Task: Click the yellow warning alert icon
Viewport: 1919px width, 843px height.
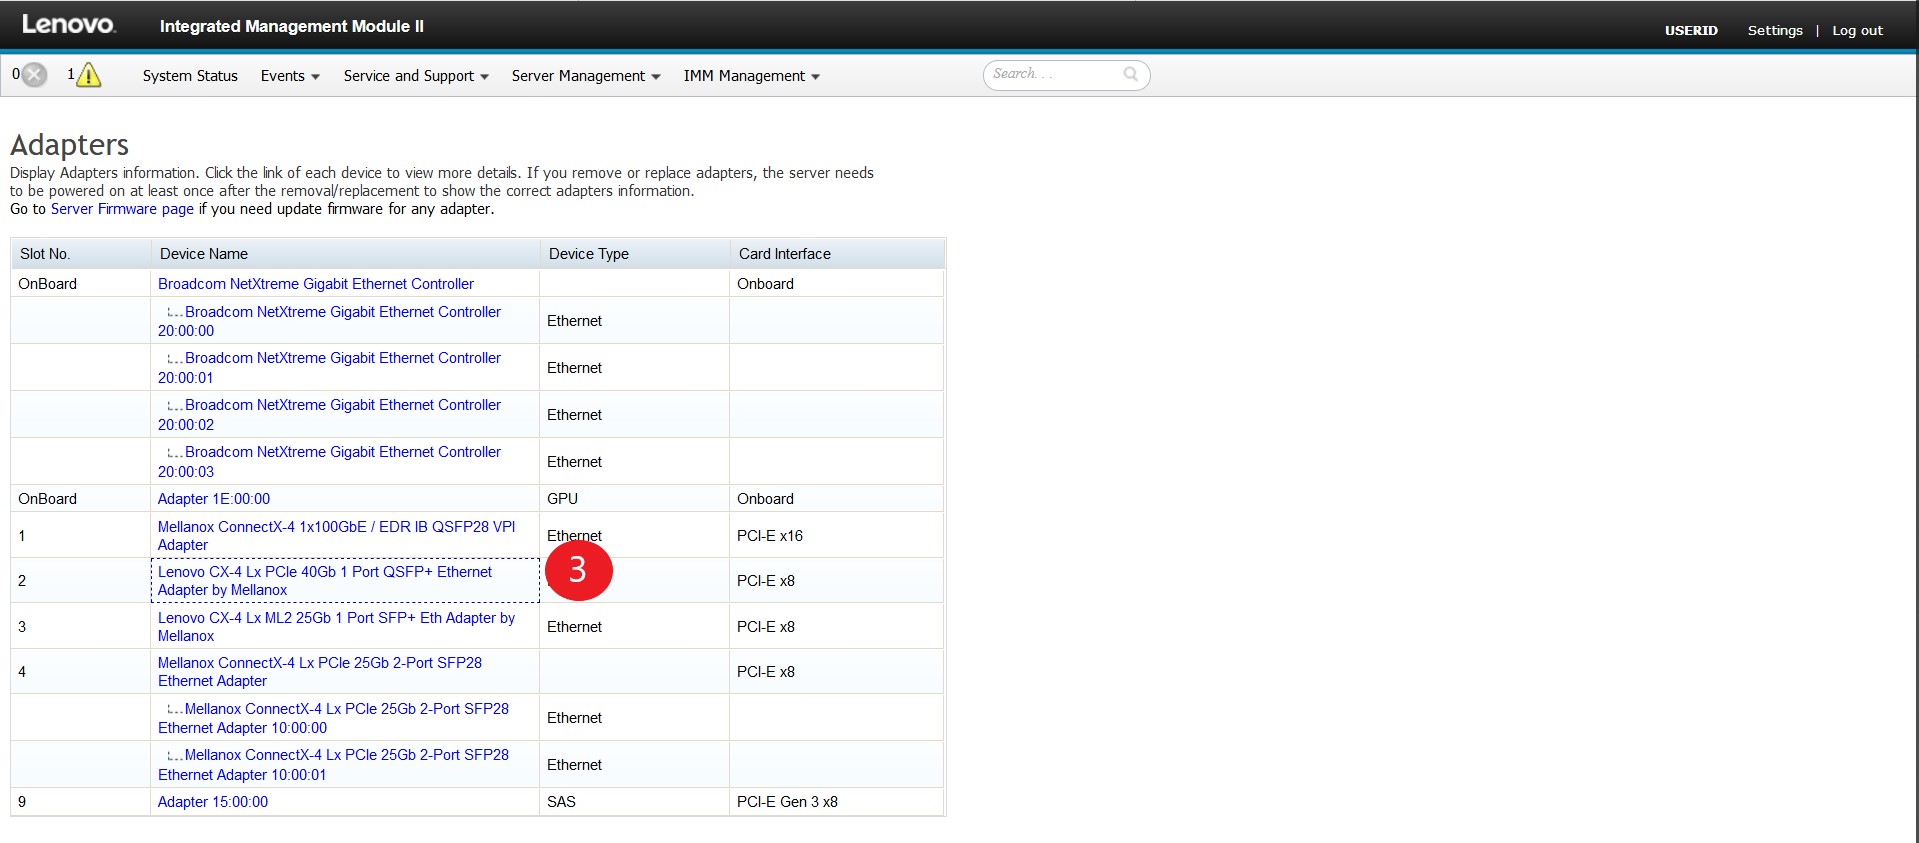Action: click(x=88, y=75)
